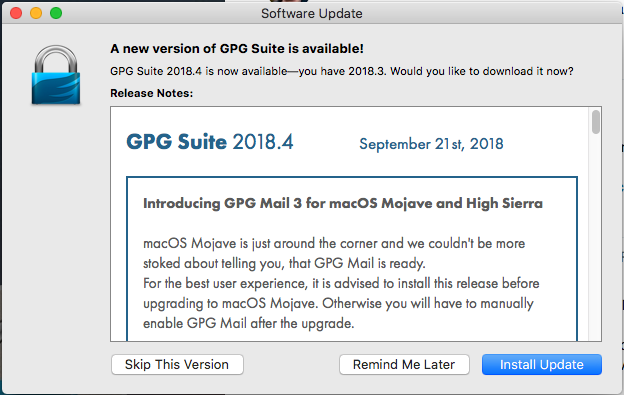Minimize the window with the yellow button
The width and height of the screenshot is (624, 395).
tap(36, 13)
